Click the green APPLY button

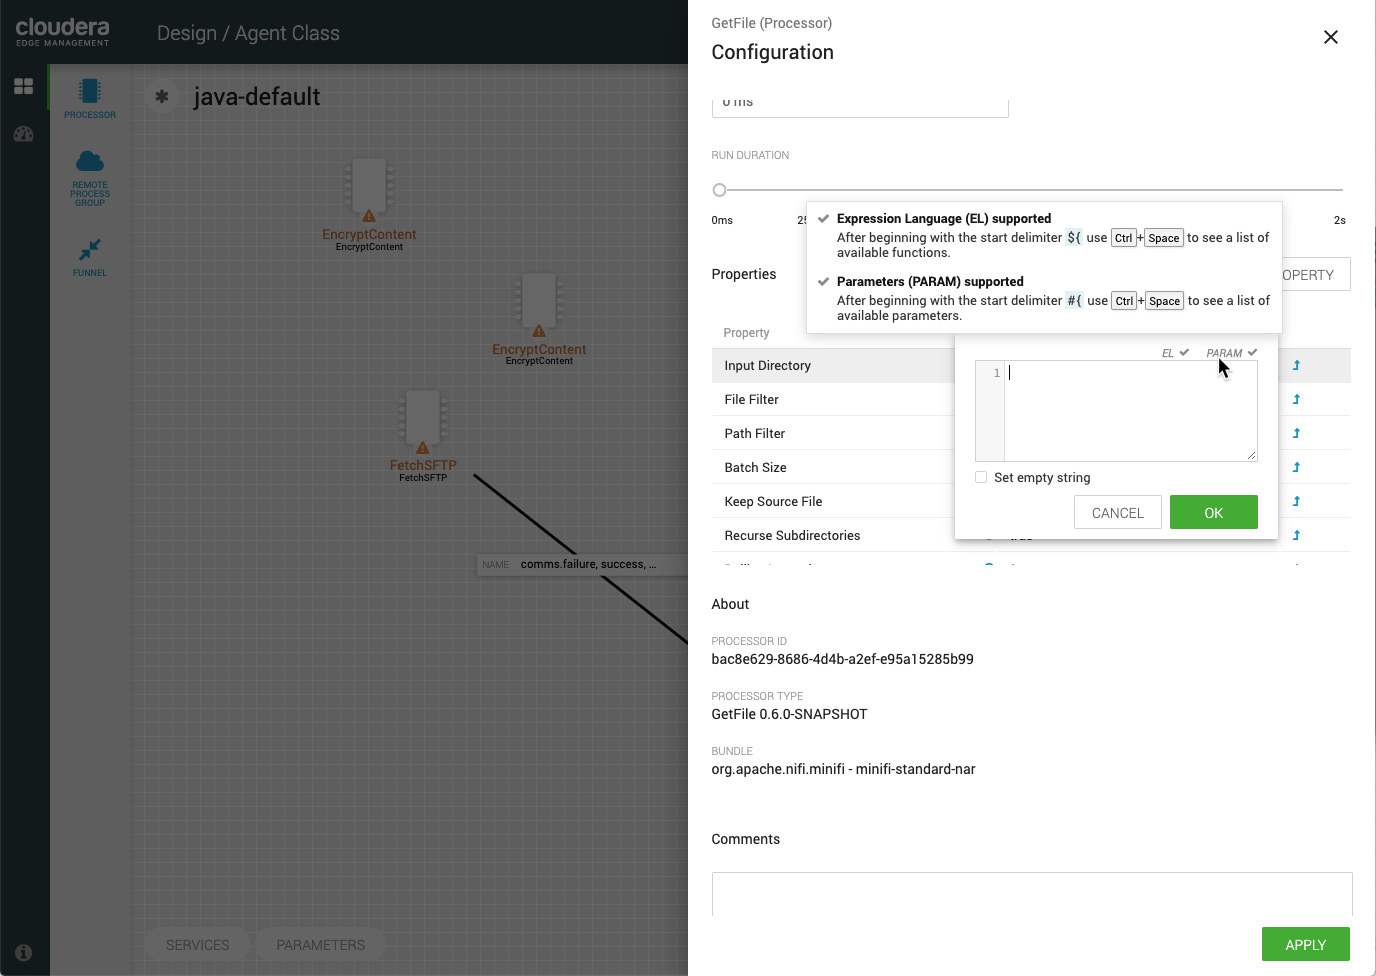point(1306,944)
